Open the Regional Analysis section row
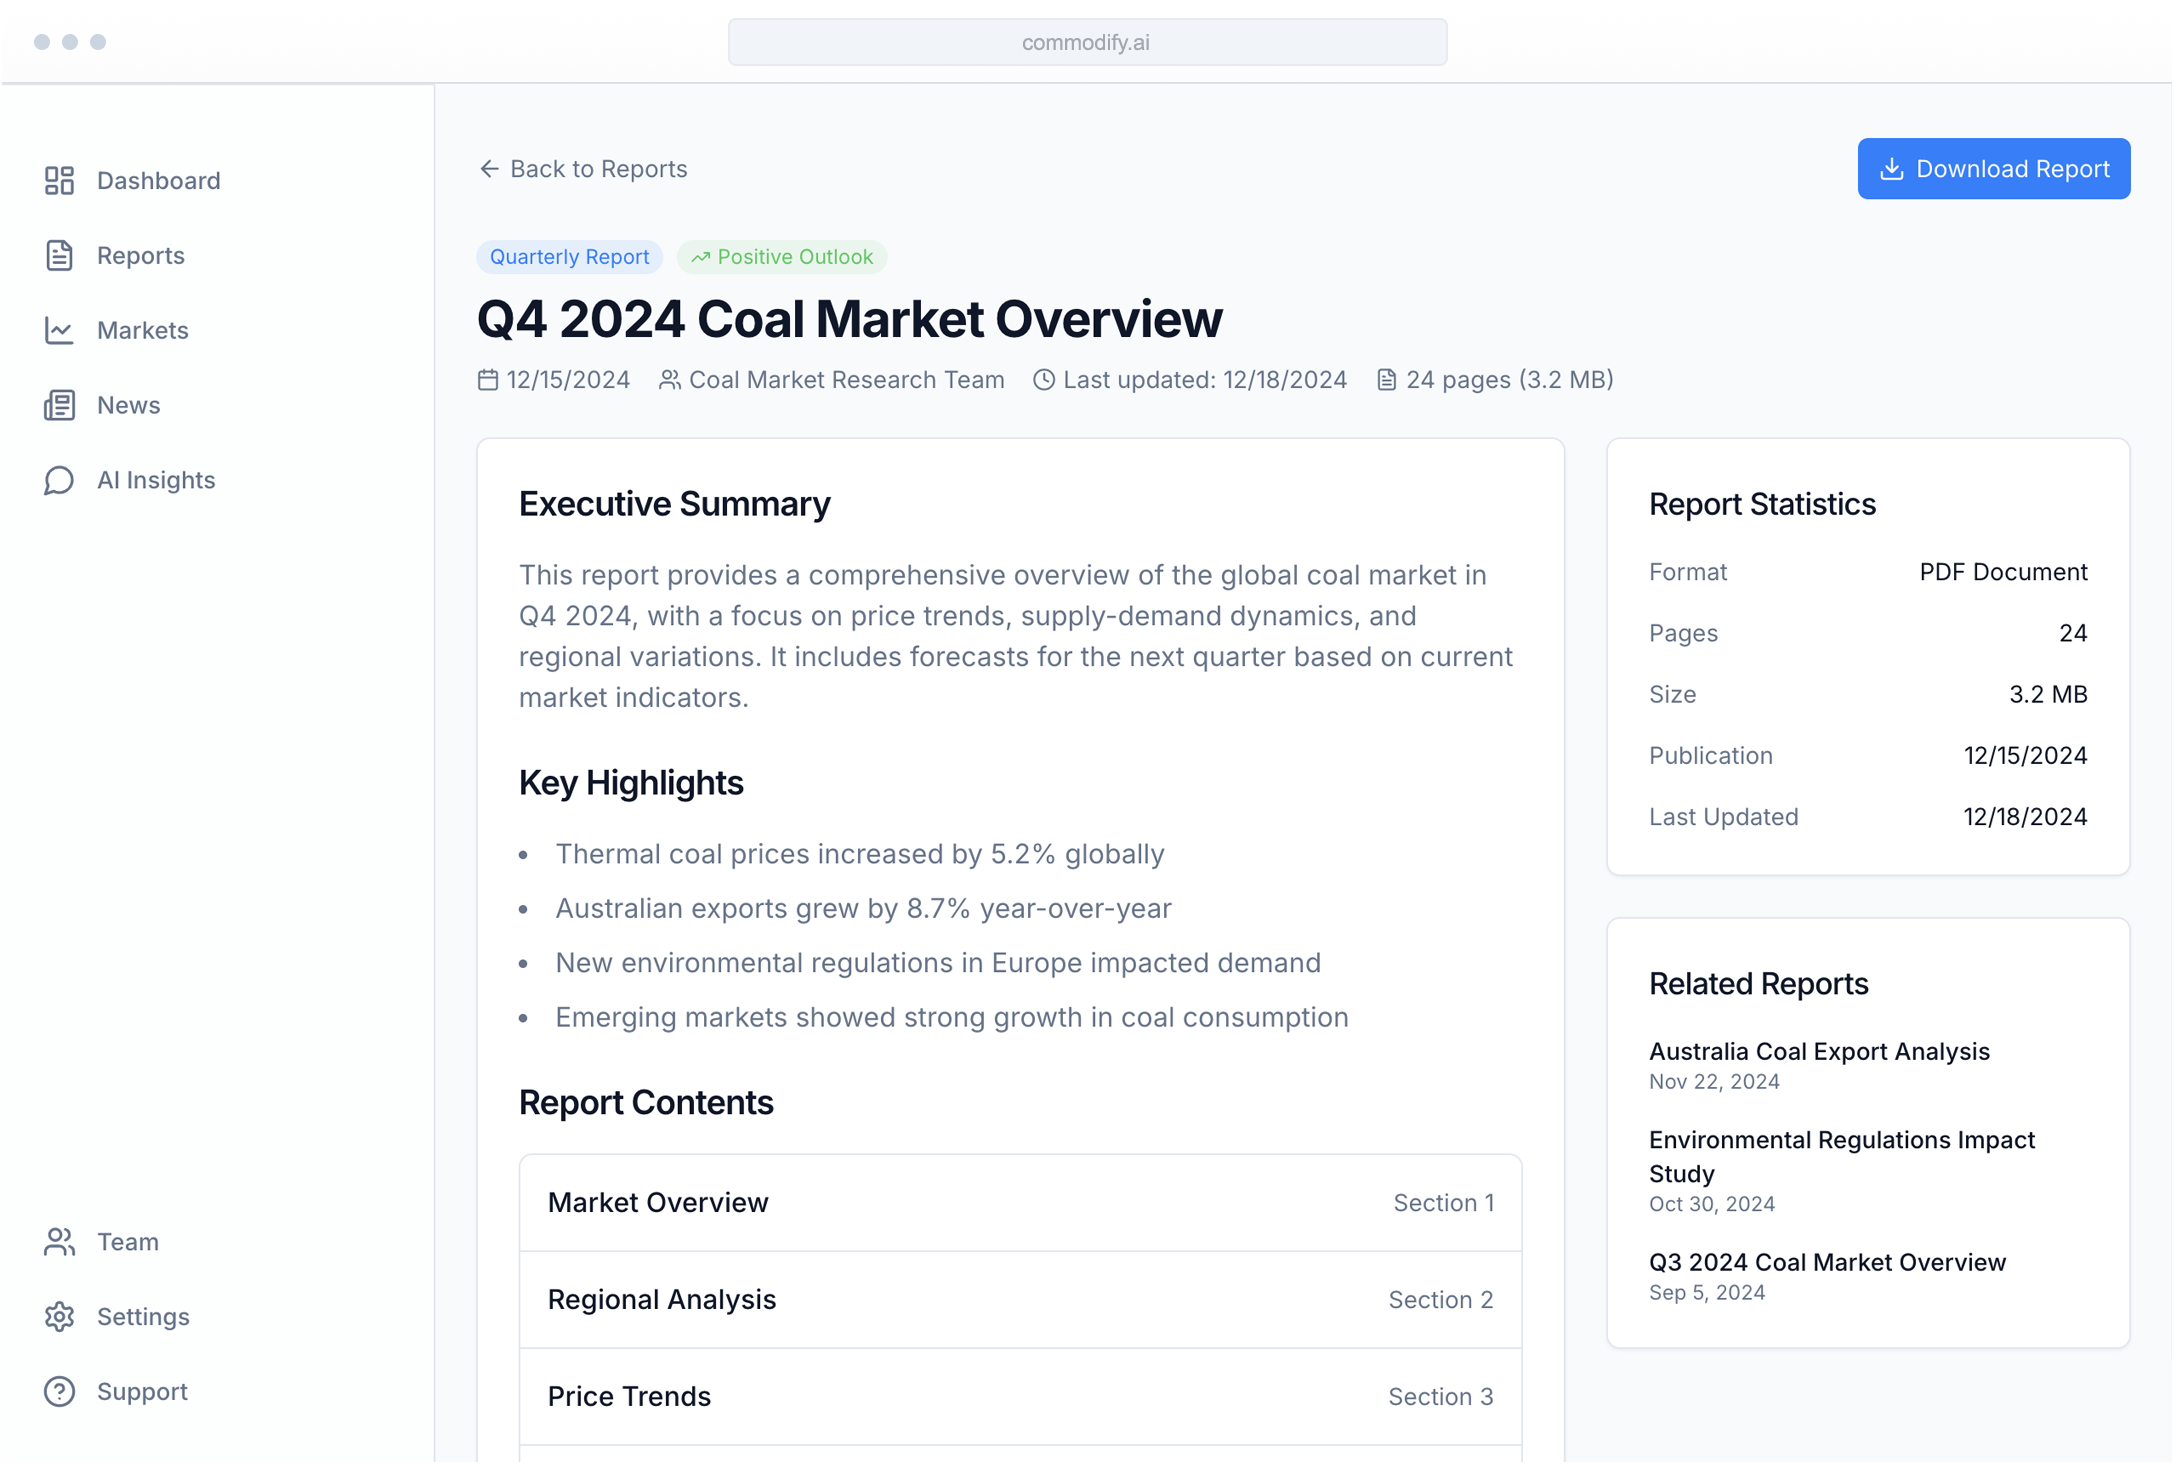 (x=1020, y=1299)
